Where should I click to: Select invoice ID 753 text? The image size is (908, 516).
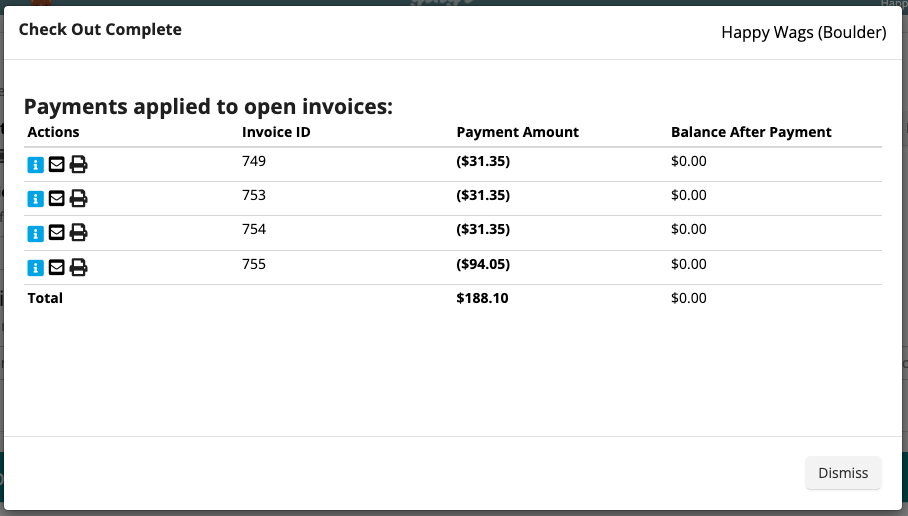click(x=254, y=195)
